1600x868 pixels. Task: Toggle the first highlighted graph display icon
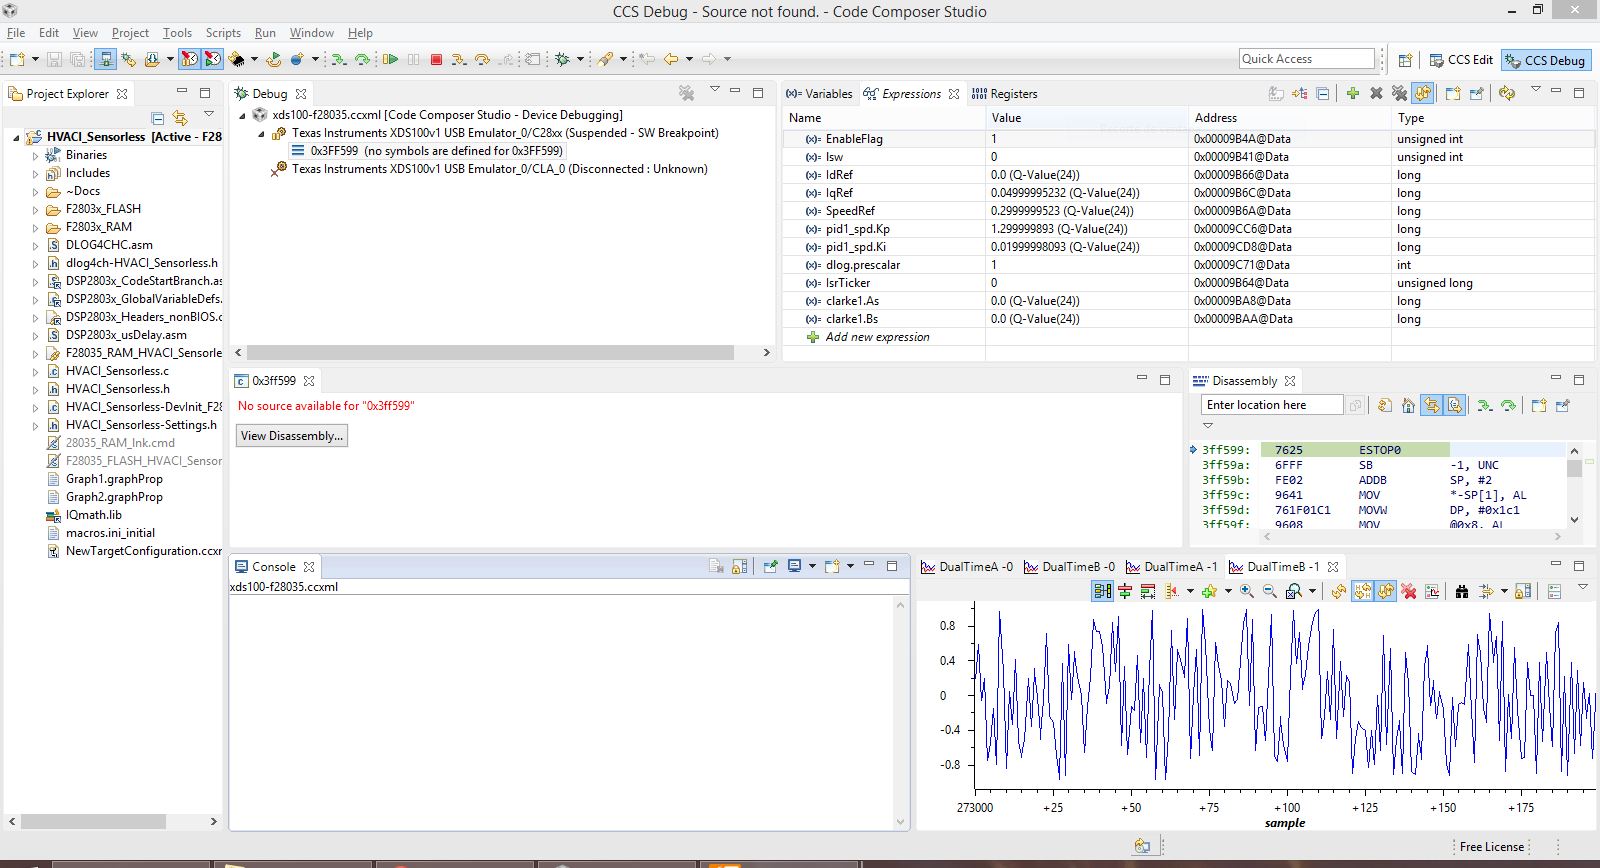(1102, 591)
